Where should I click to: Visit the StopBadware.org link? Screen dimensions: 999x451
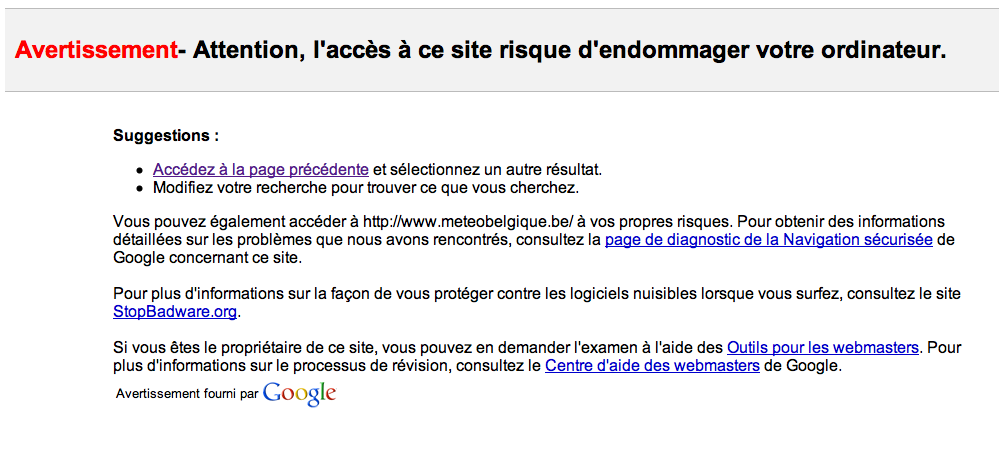click(x=175, y=312)
